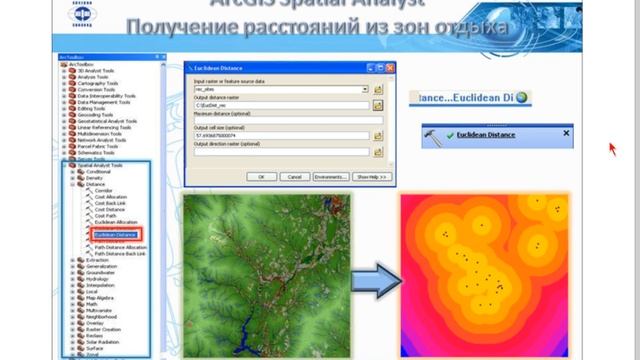Click Cost Path tool hammer icon
Screen dimensions: 640x360
(x=89, y=216)
